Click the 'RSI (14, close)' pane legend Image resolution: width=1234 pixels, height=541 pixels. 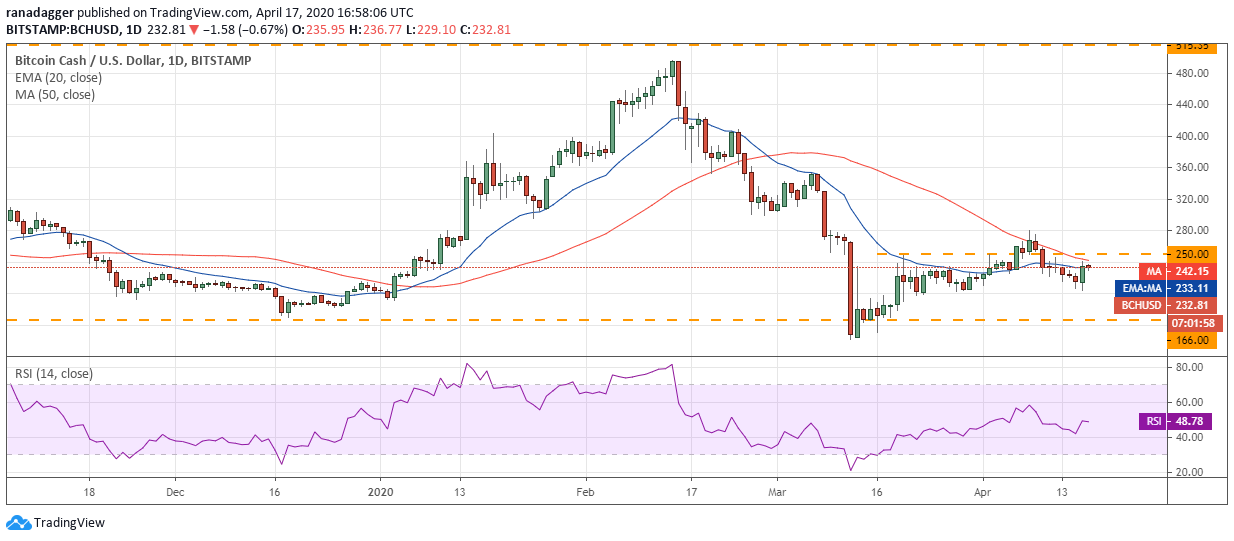[x=53, y=374]
